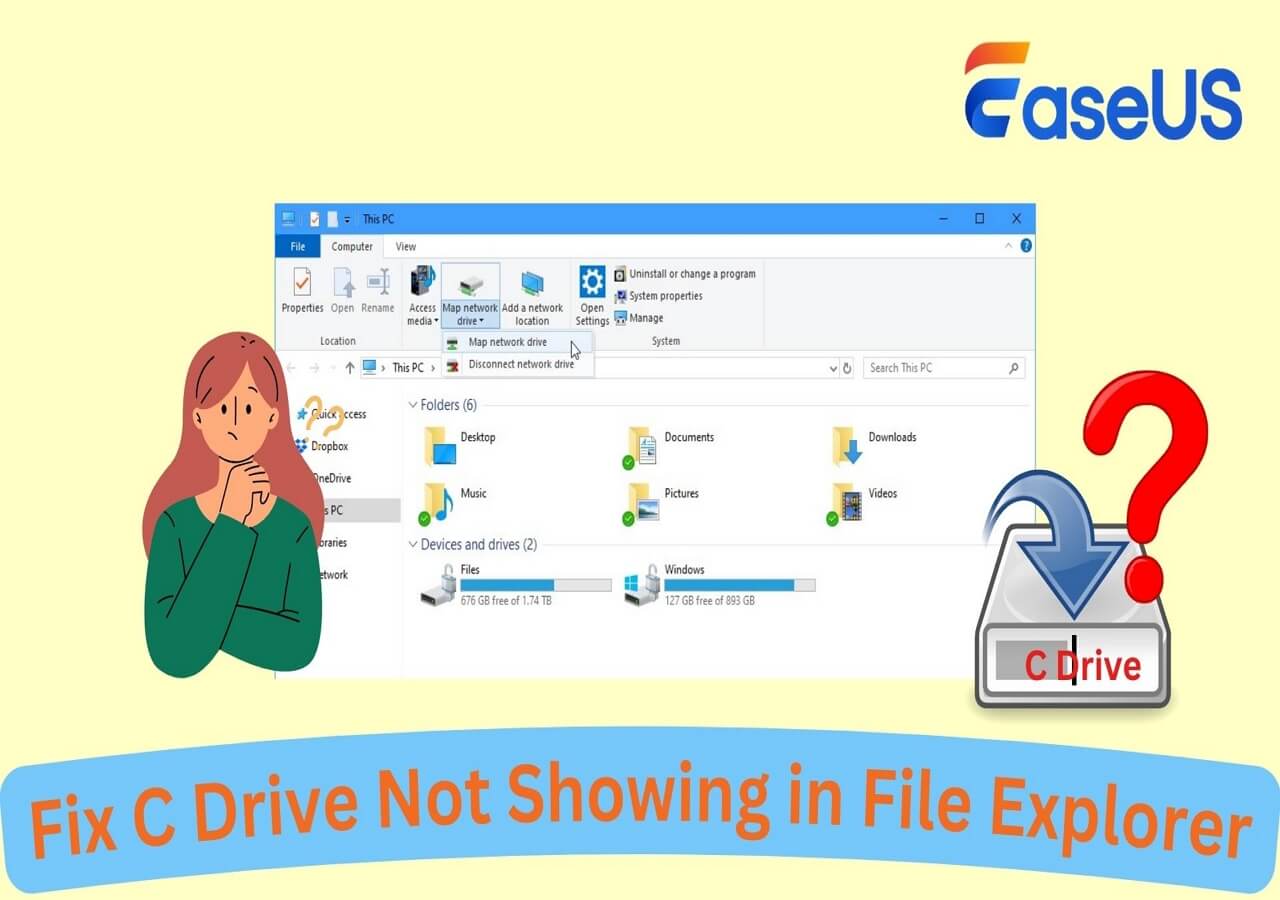The image size is (1280, 900).
Task: Select Dropbox in navigation pane
Action: pos(321,446)
